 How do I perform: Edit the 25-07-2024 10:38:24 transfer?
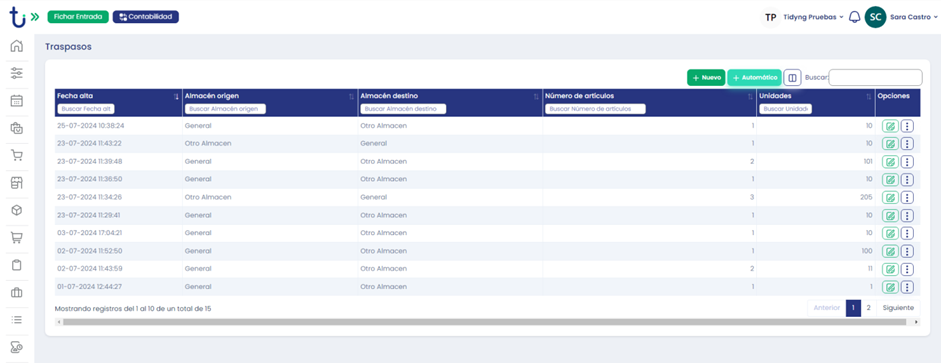(890, 126)
